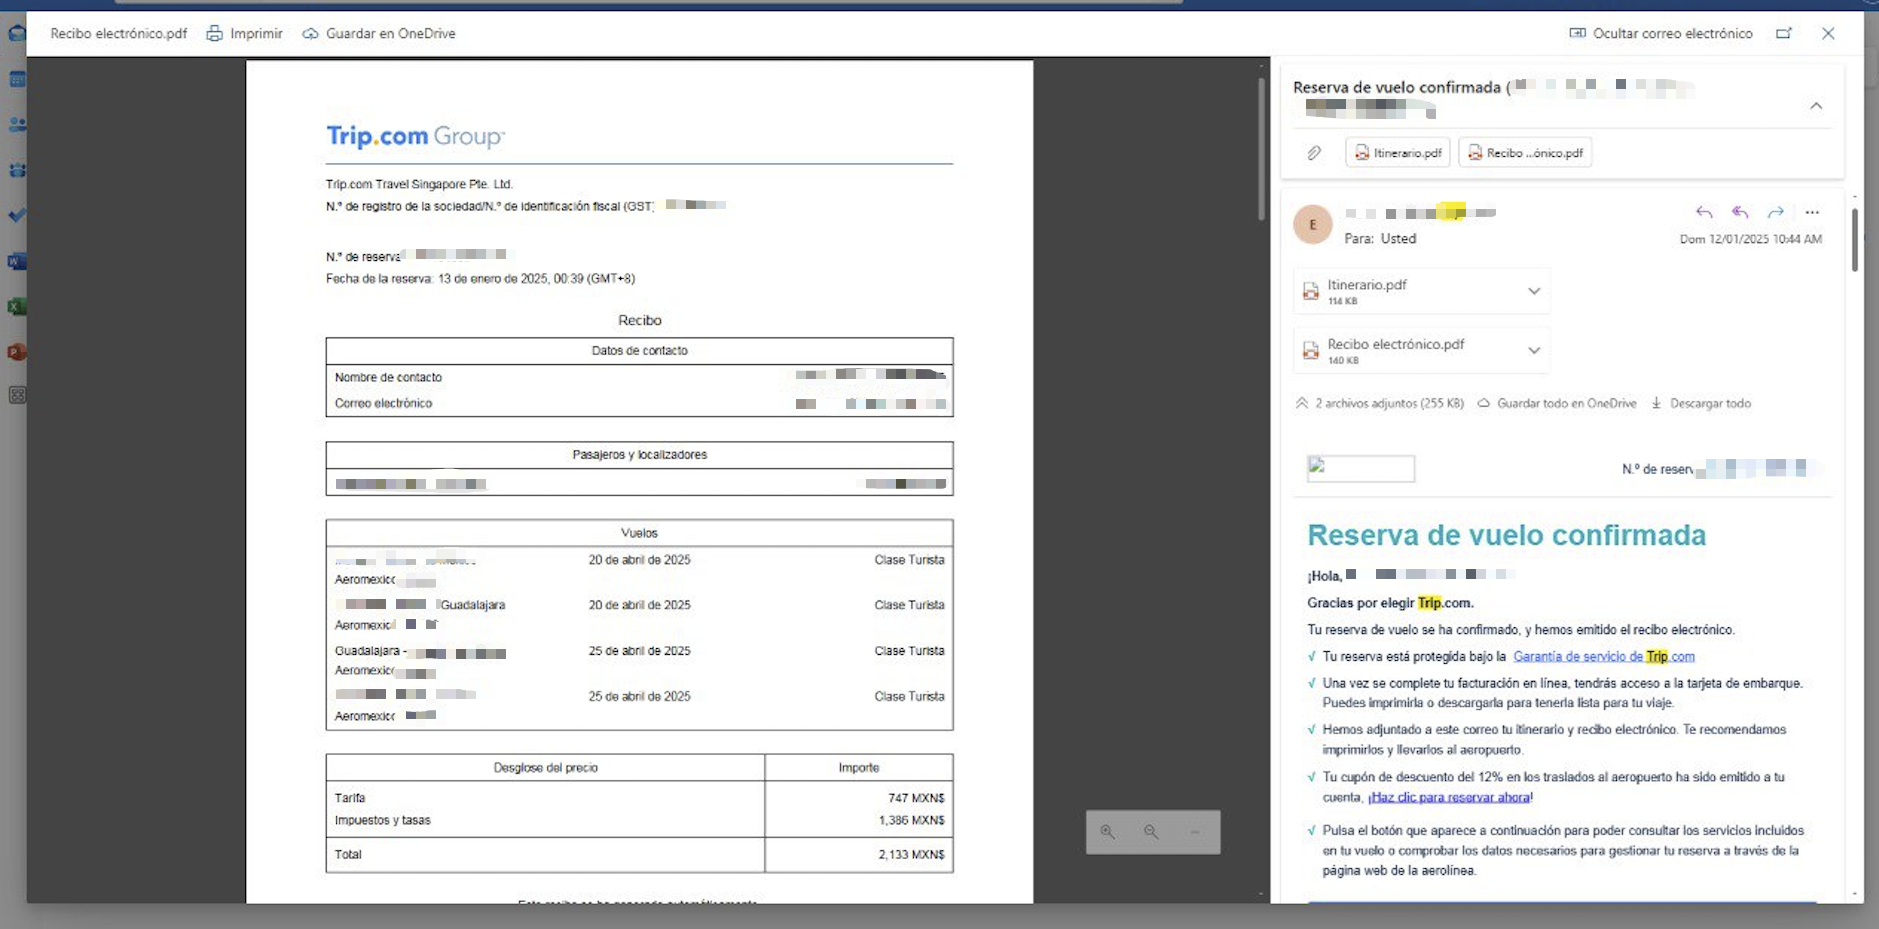Click the Recibo electrónico.pdf 140 KB attachment card
This screenshot has height=929, width=1879.
(1421, 350)
